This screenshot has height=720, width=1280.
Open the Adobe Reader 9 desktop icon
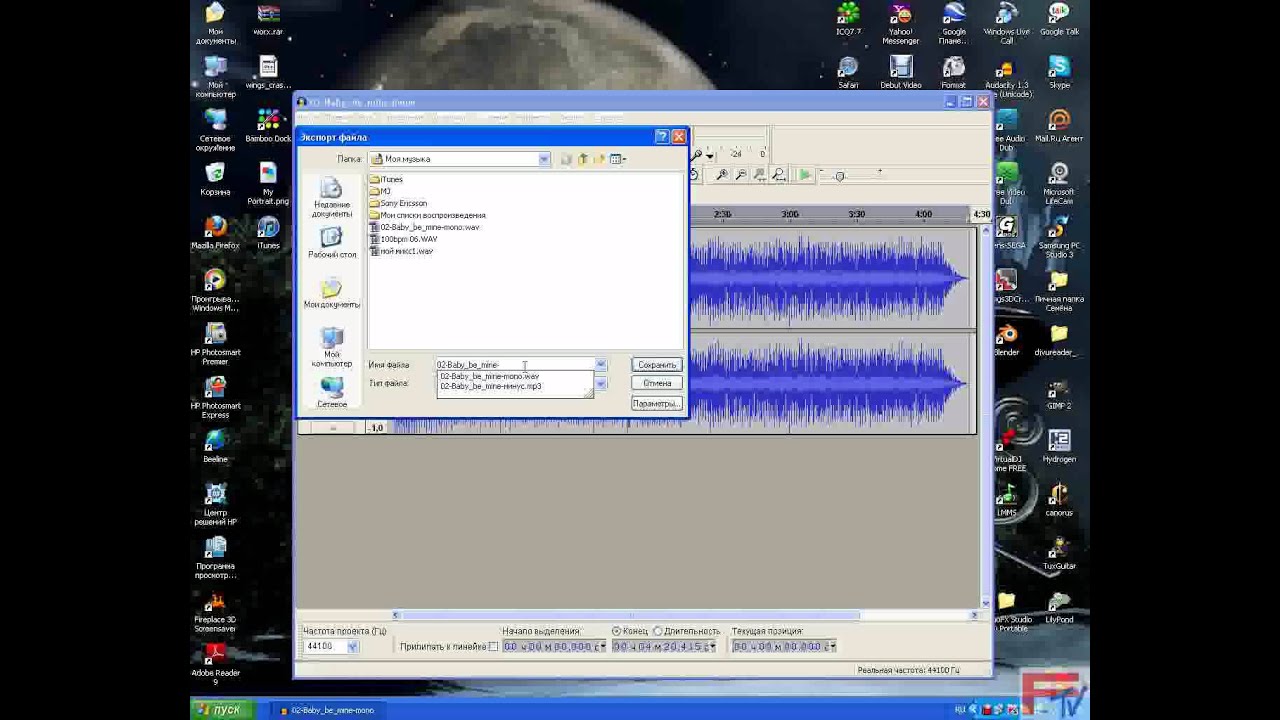(215, 664)
